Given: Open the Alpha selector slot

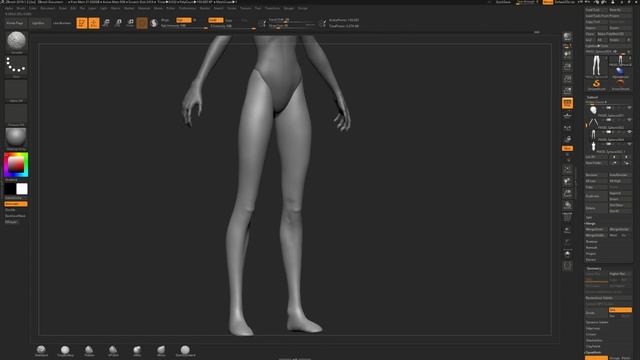Looking at the screenshot, I should [x=16, y=90].
